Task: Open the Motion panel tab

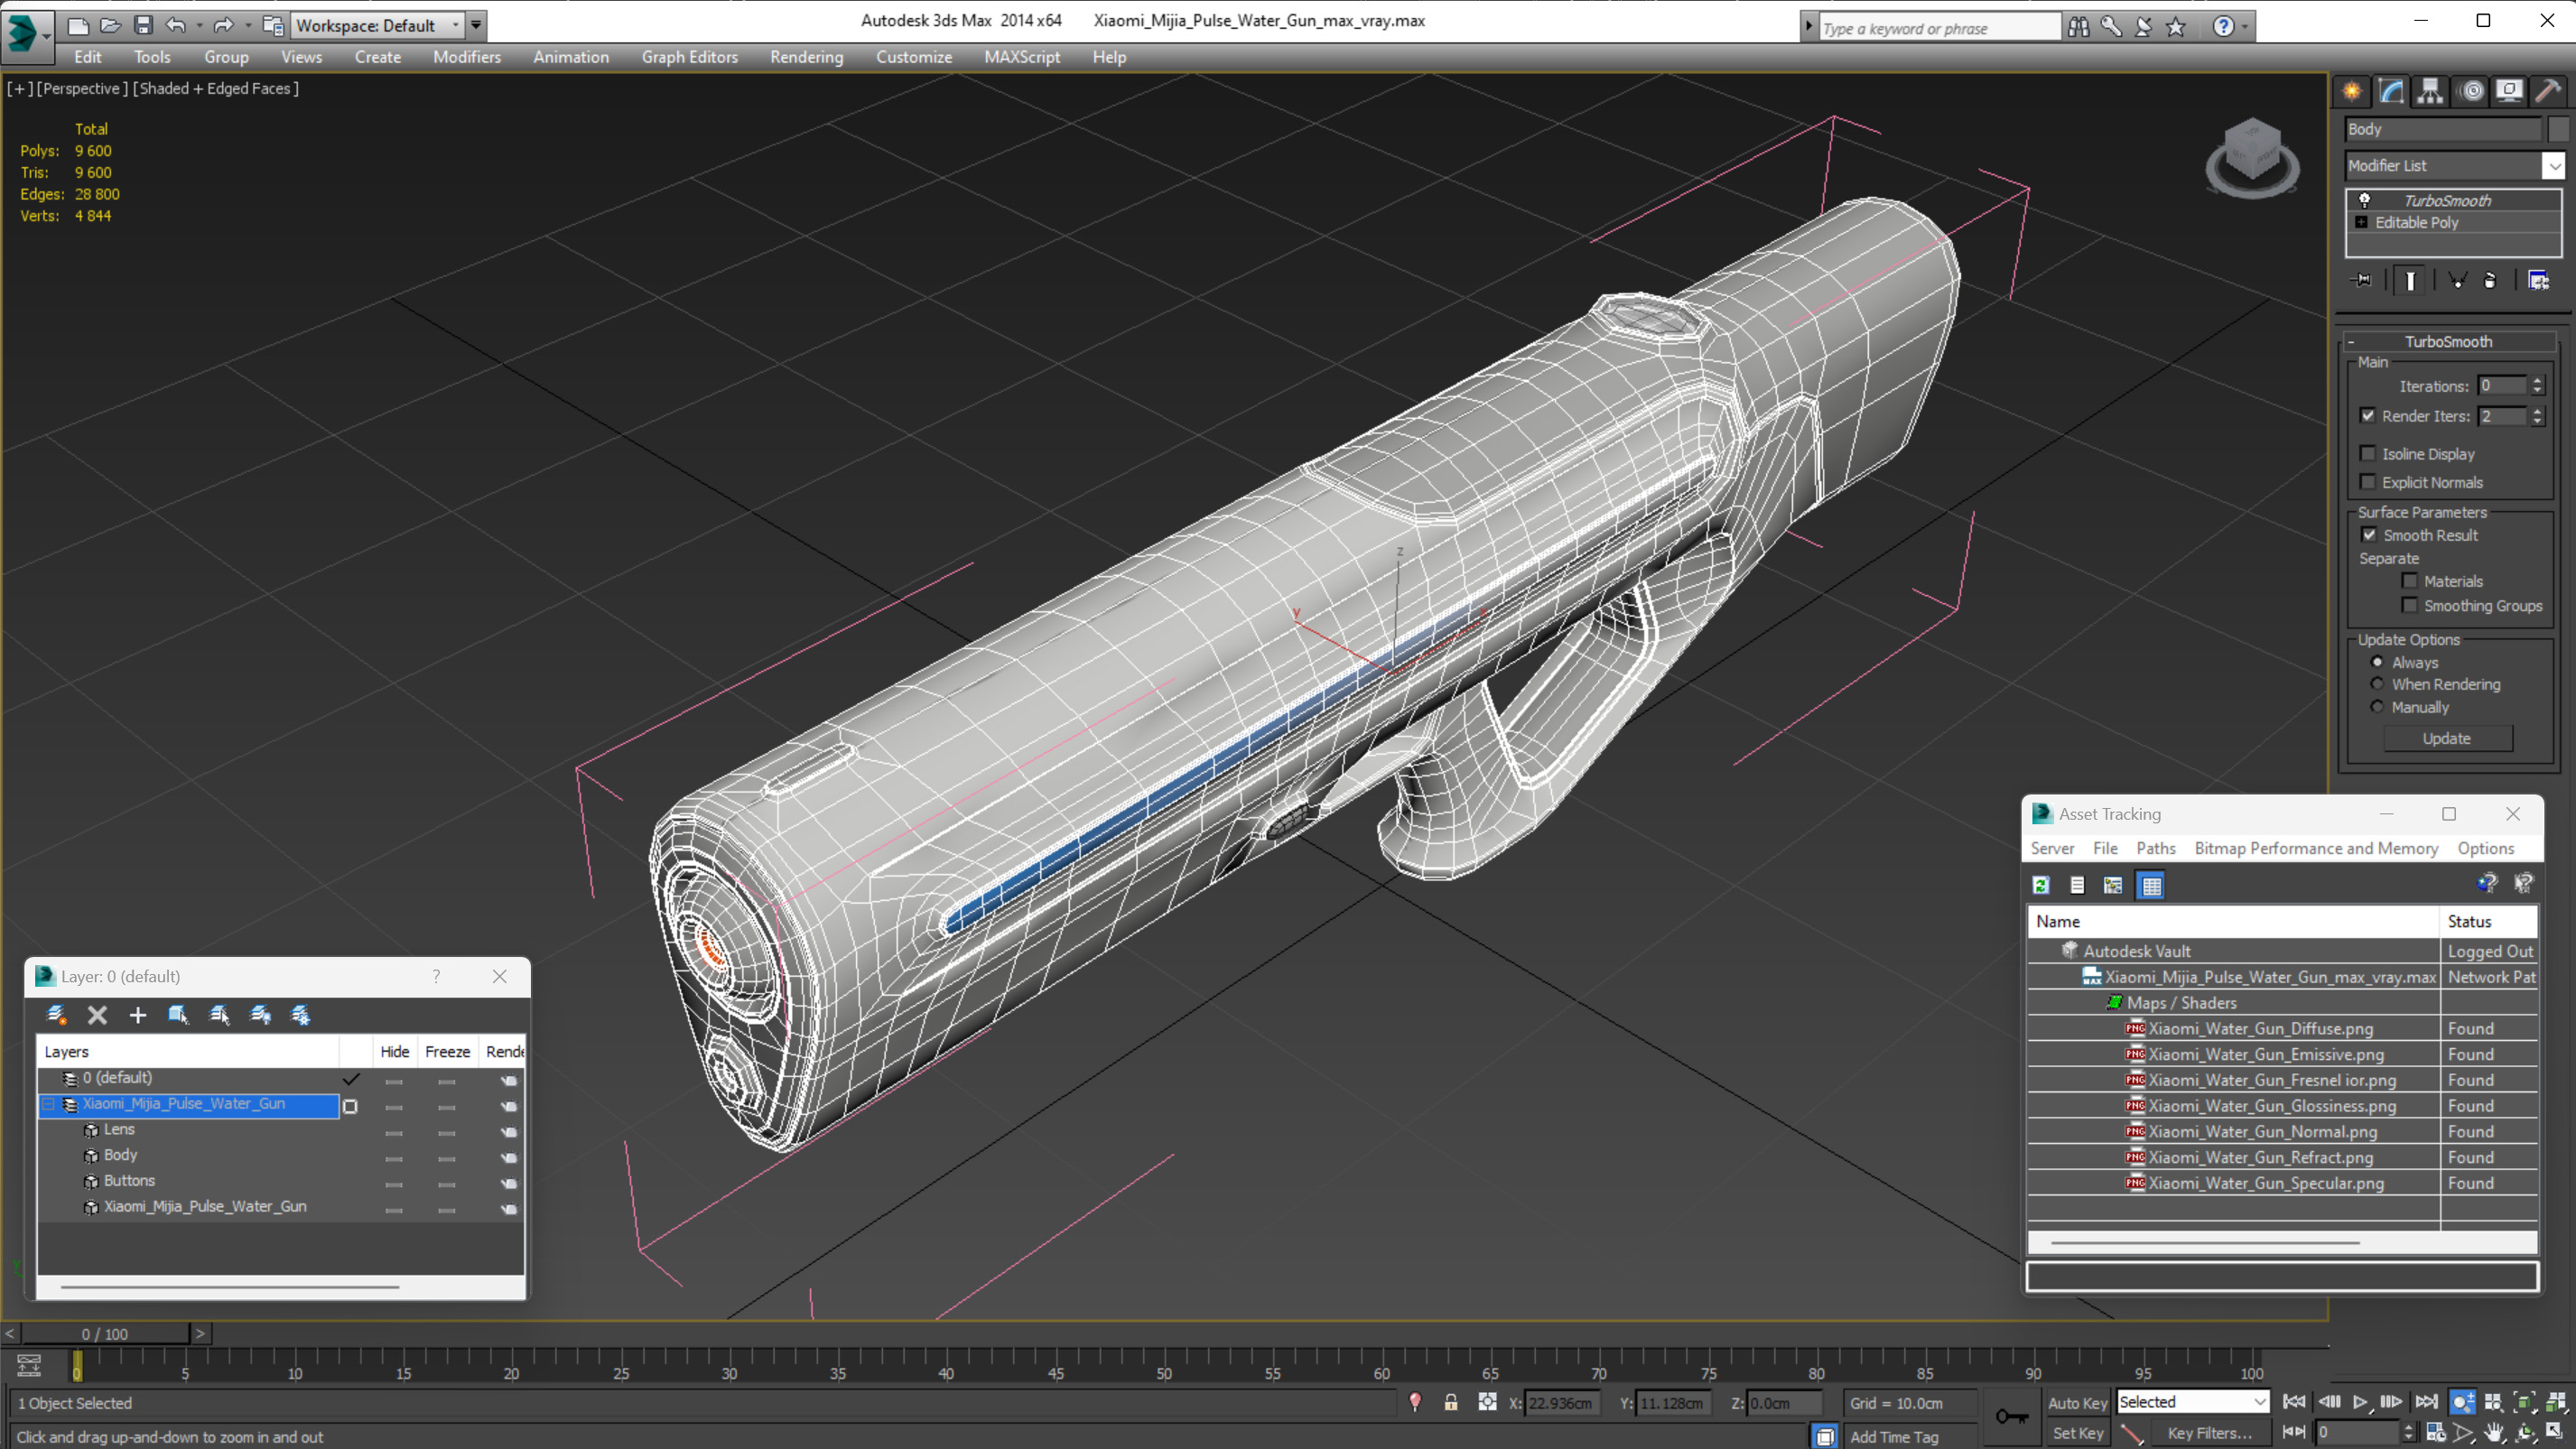Action: 2471,91
